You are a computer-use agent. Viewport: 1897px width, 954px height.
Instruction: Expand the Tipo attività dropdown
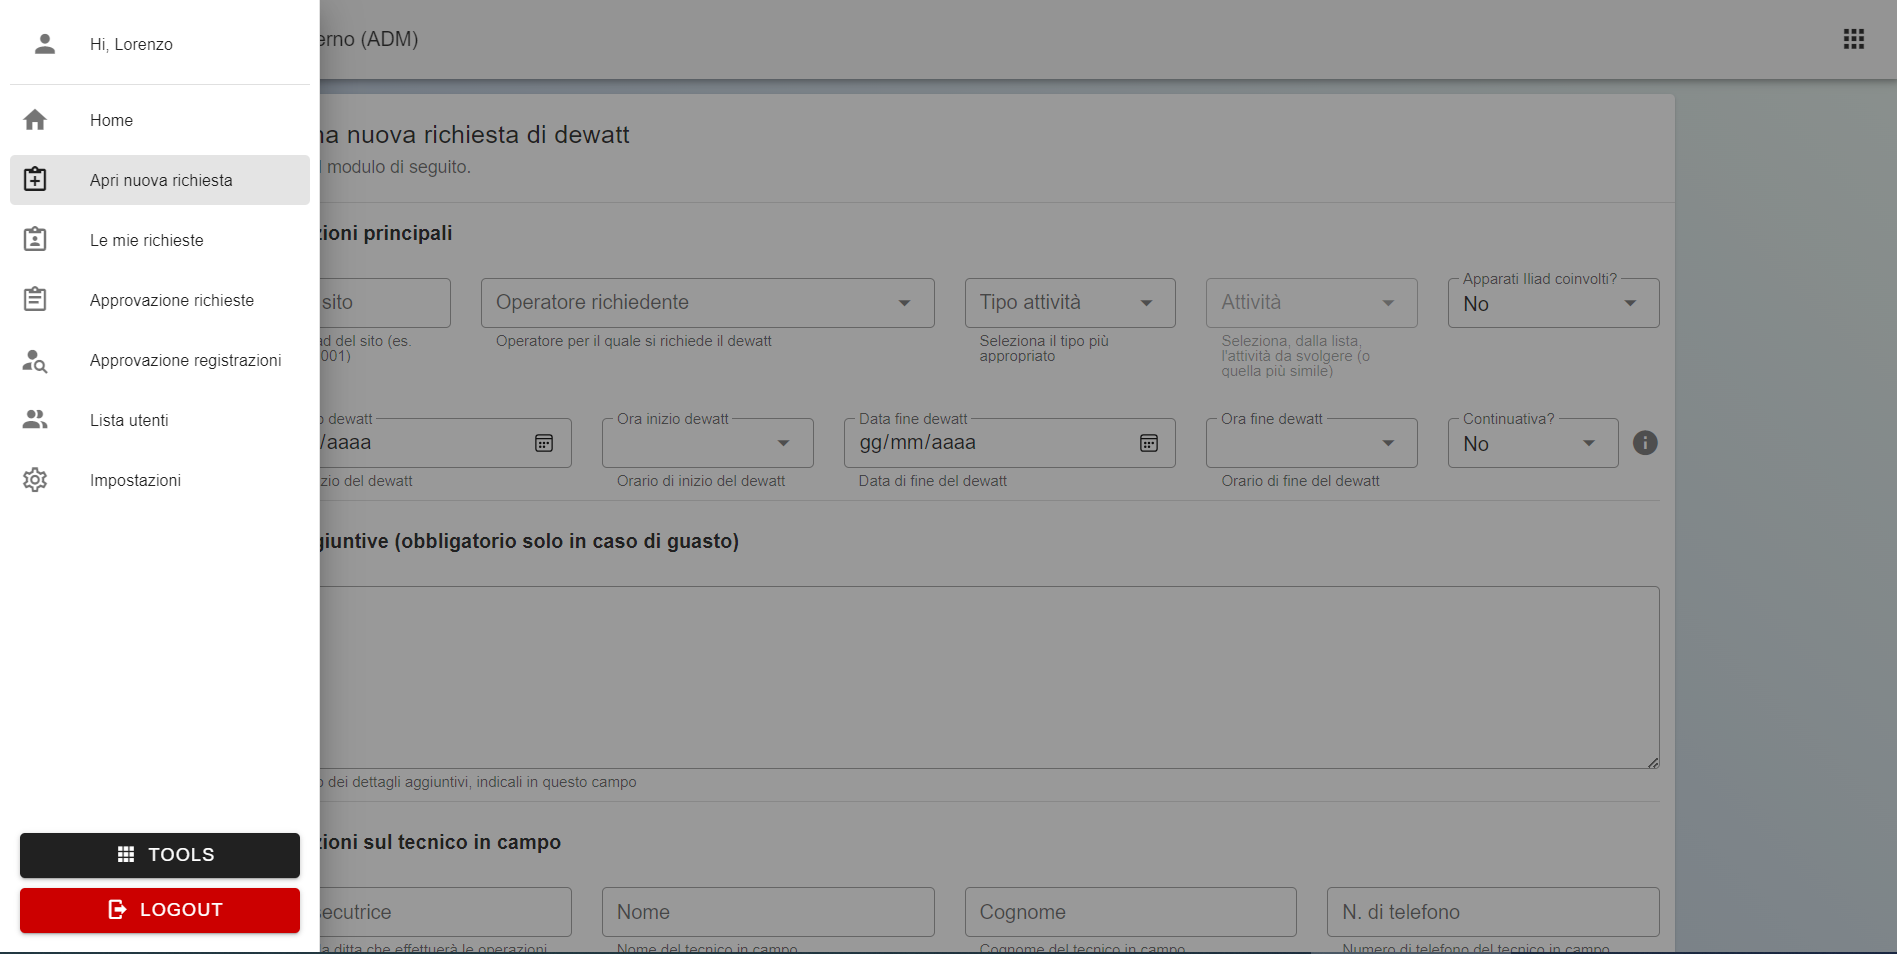pyautogui.click(x=1070, y=303)
